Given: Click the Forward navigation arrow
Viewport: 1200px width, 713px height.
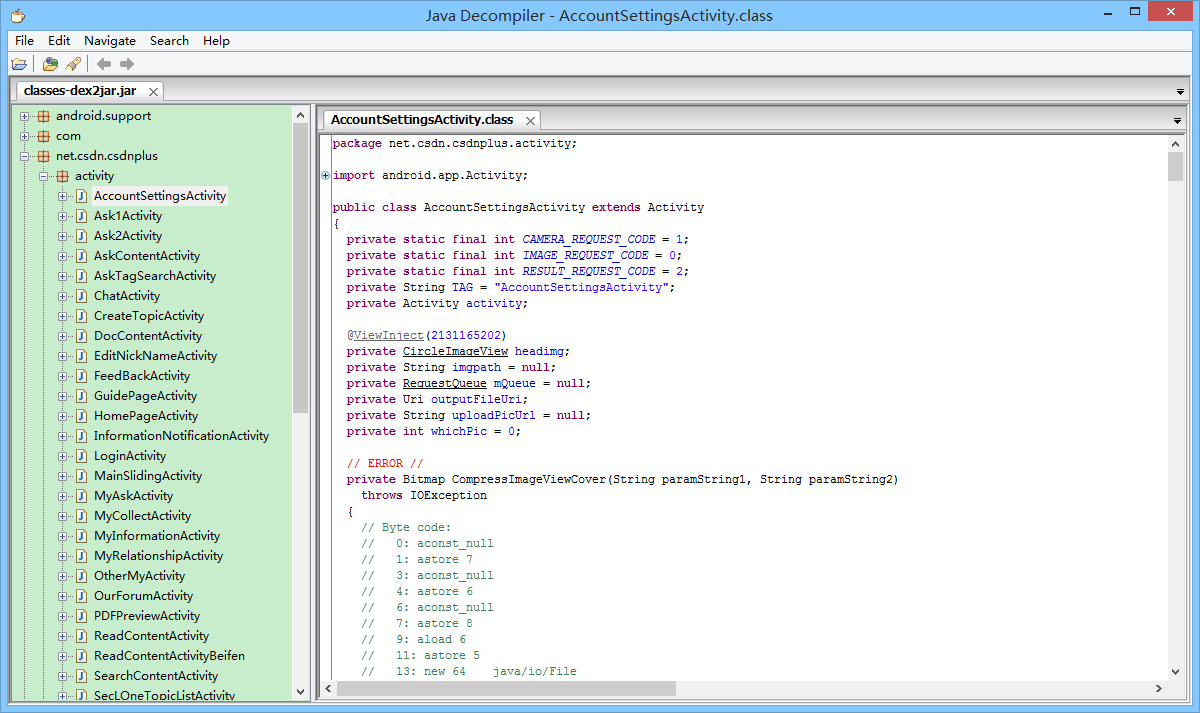Looking at the screenshot, I should pyautogui.click(x=127, y=64).
